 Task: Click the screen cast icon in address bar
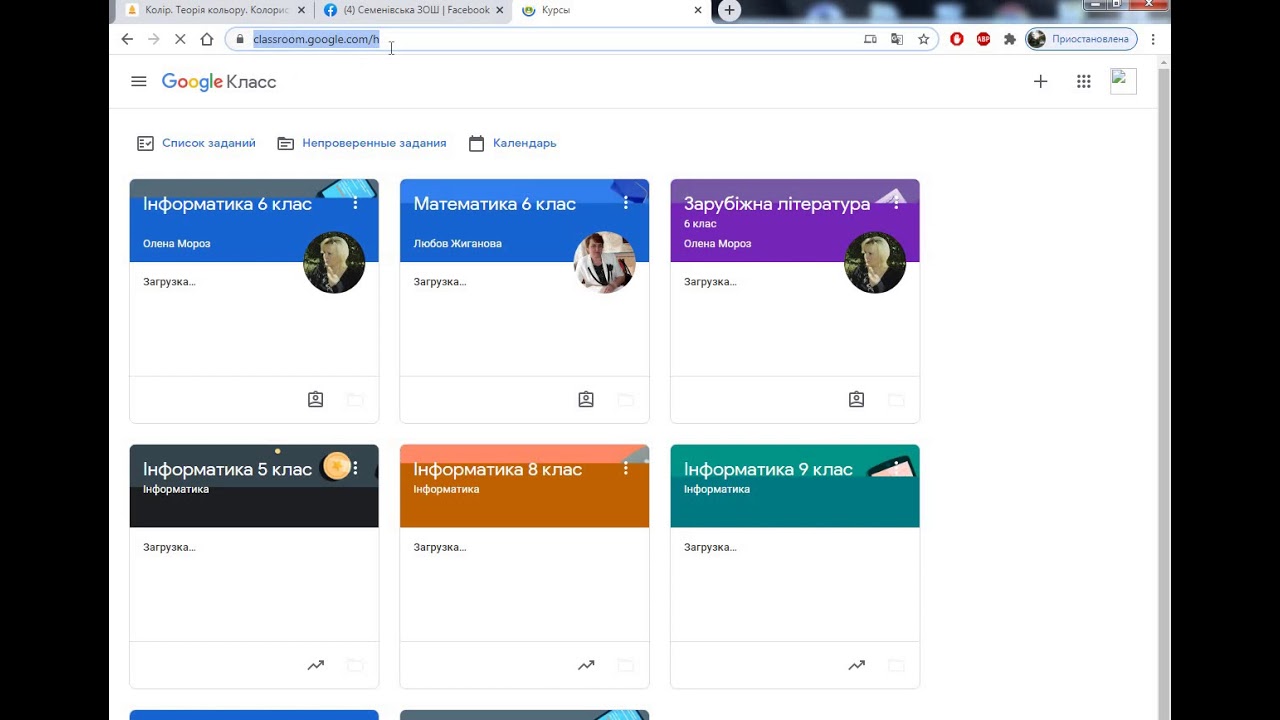pos(870,39)
